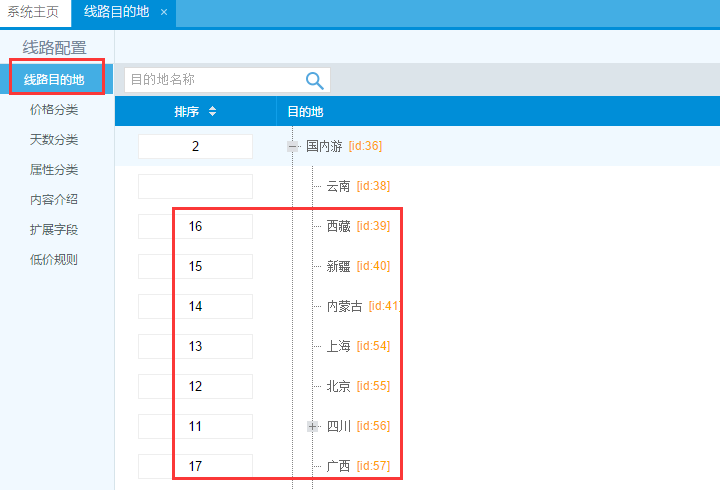Open 扩展字段 sidebar item
Viewport: 720px width, 490px height.
[x=54, y=230]
